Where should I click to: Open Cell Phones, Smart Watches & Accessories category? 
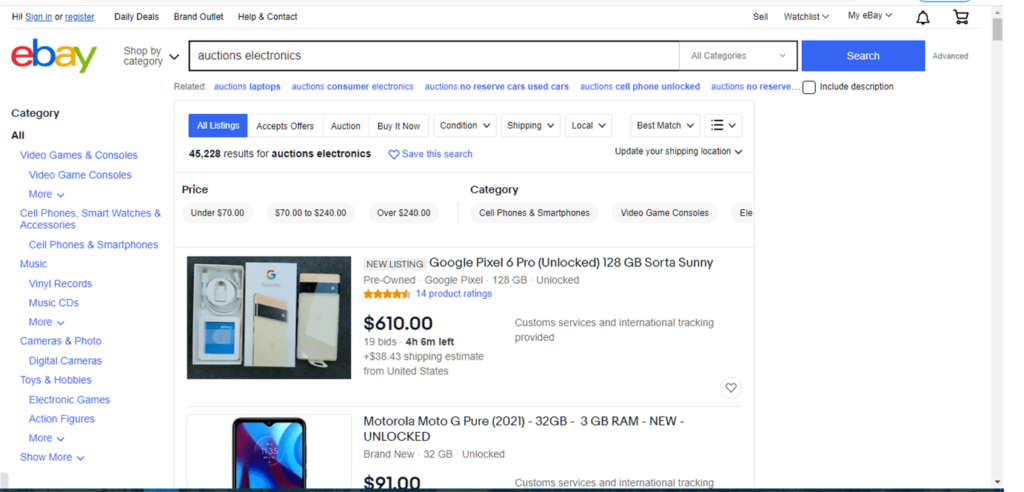click(90, 219)
